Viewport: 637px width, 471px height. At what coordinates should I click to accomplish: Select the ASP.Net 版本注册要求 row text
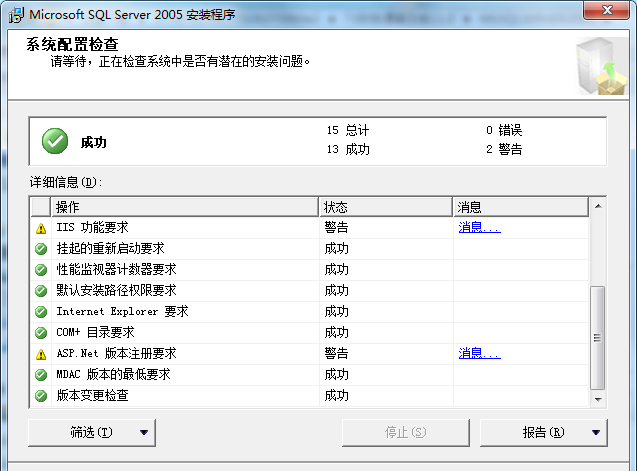(116, 354)
